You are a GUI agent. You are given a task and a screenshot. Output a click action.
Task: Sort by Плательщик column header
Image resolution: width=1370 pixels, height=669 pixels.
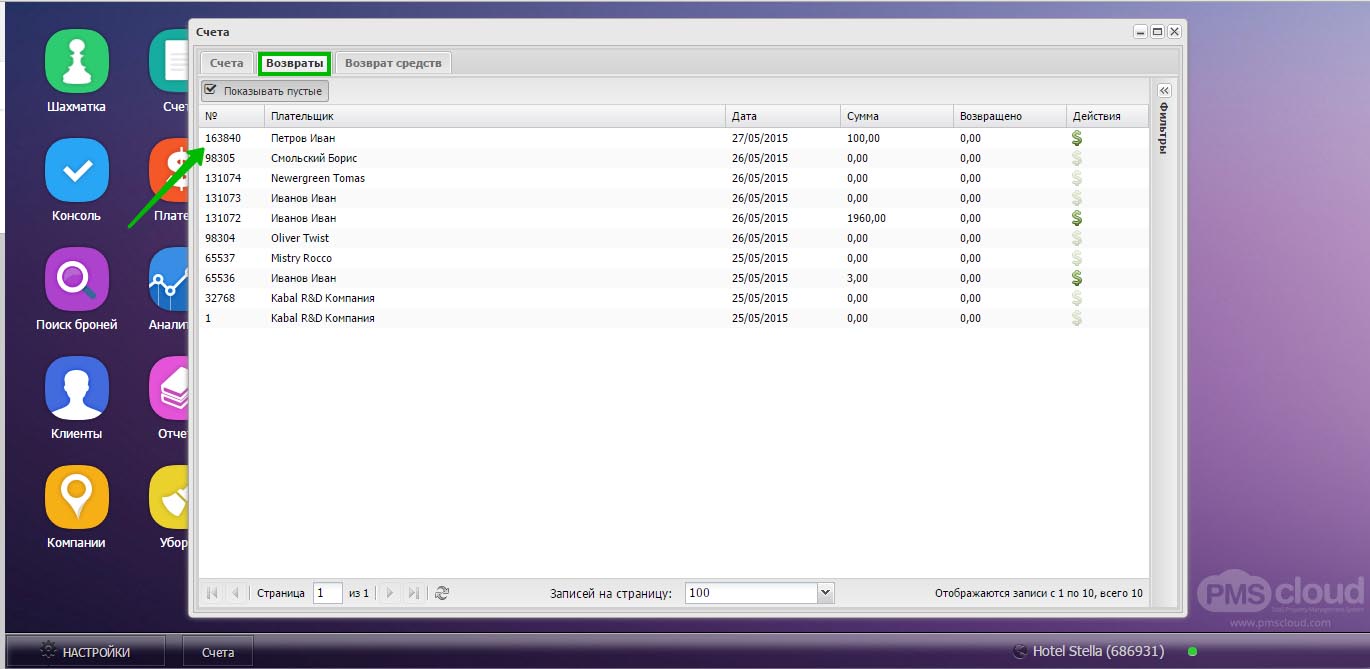pos(495,116)
